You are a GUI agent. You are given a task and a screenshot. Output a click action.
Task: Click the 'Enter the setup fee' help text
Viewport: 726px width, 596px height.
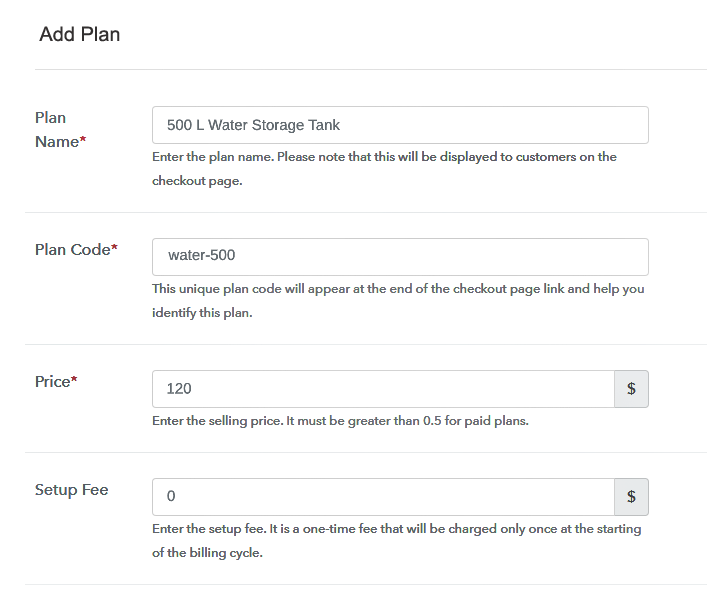(396, 529)
